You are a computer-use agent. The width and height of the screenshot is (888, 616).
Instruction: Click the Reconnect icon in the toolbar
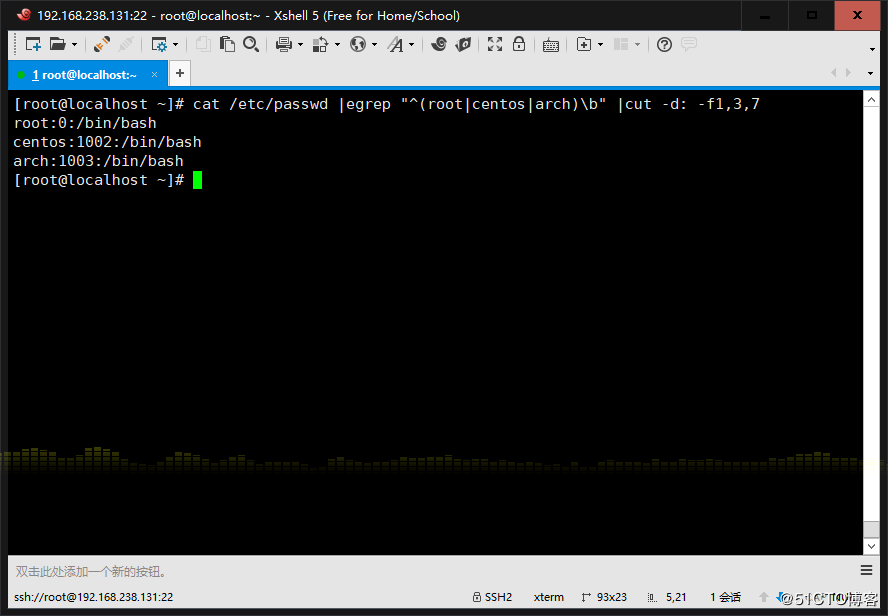click(102, 44)
